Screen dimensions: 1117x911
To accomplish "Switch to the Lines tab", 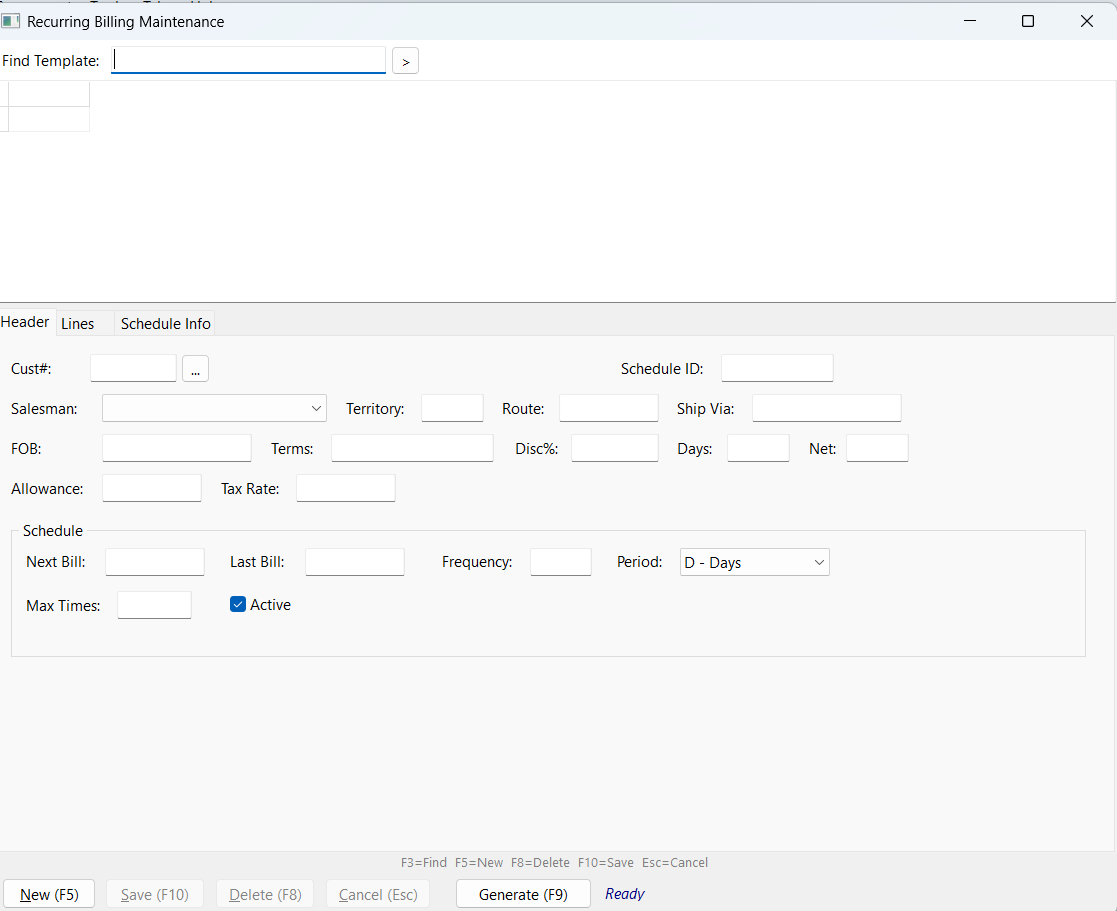I will (x=78, y=323).
